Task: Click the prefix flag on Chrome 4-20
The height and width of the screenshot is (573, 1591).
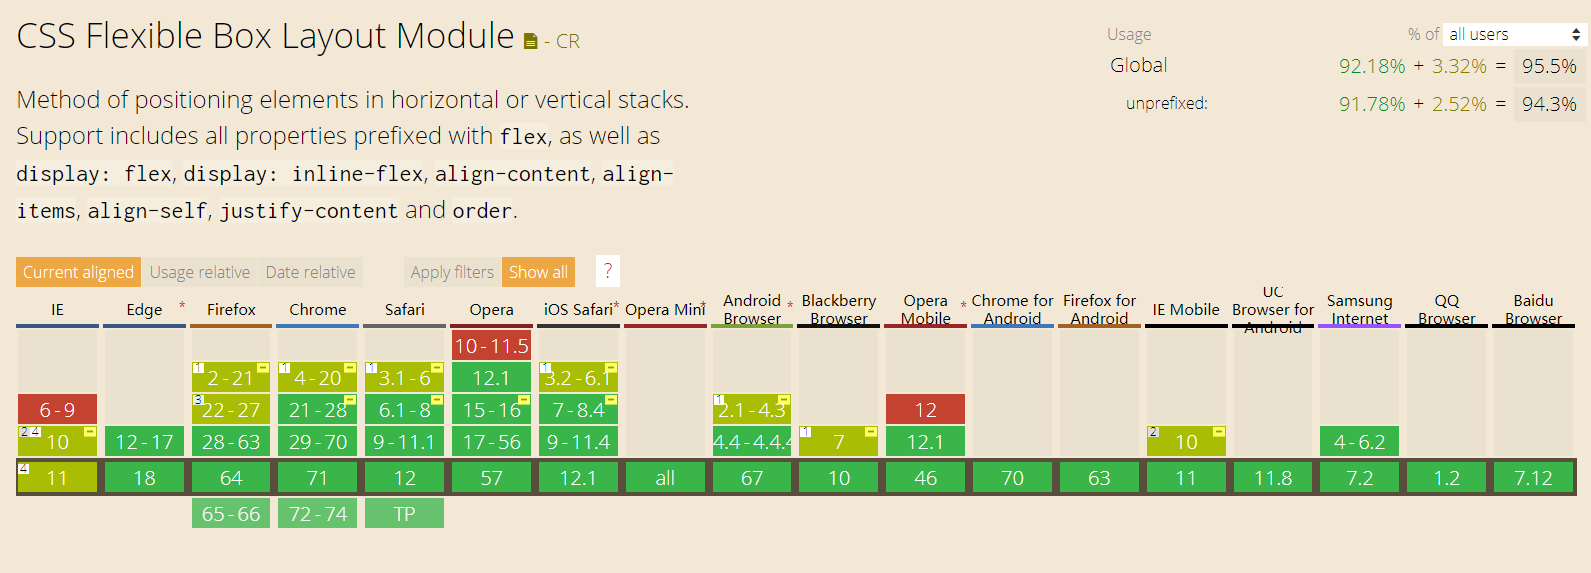Action: pos(350,368)
